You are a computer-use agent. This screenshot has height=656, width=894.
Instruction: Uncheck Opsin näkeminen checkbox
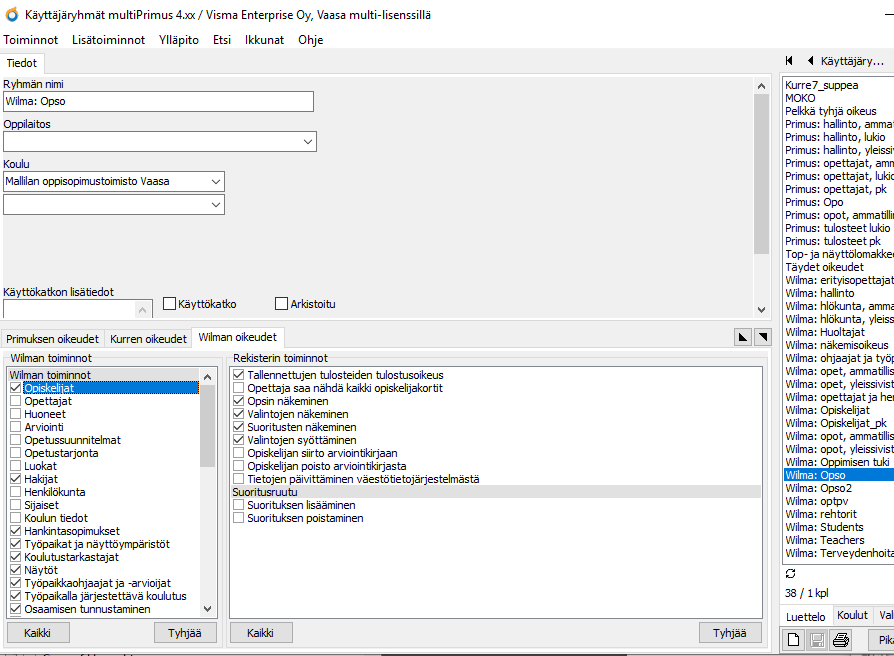[x=239, y=401]
